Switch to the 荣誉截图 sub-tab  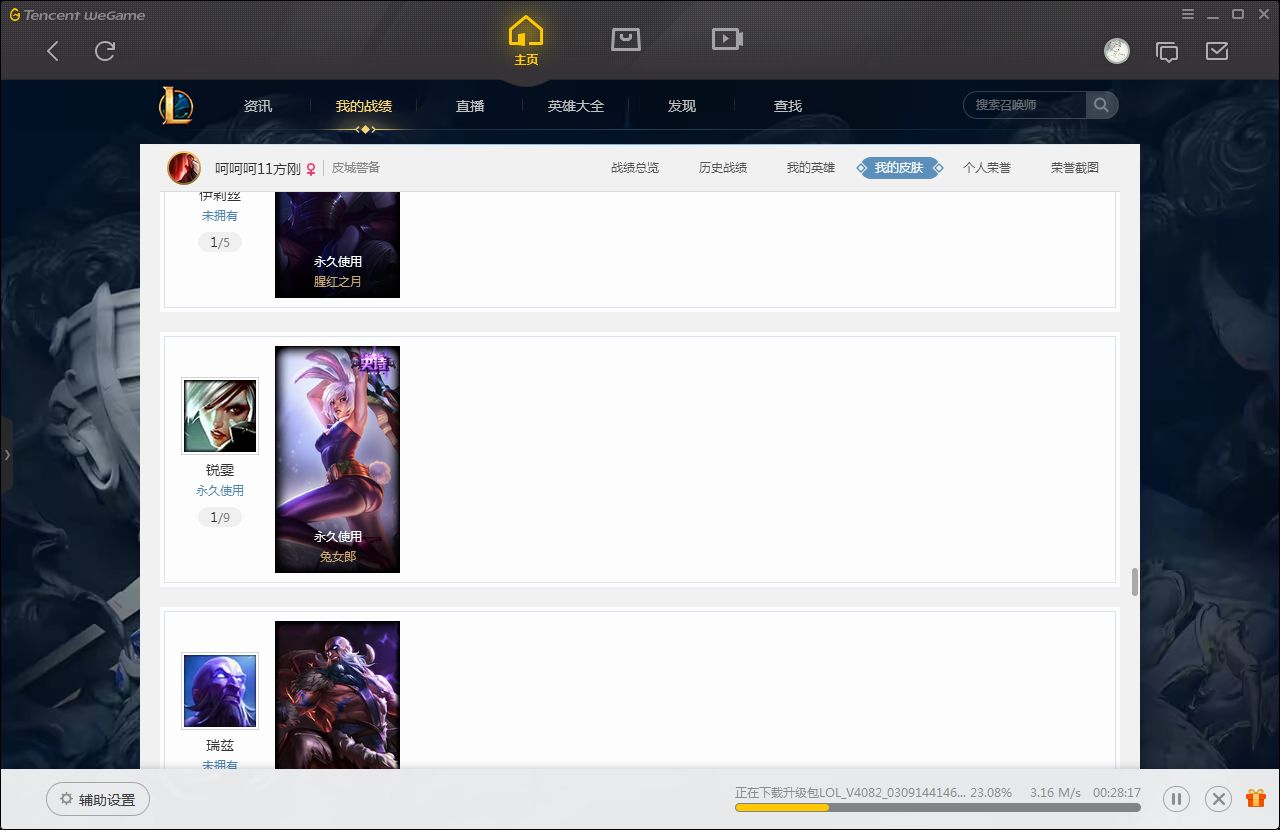(x=1075, y=168)
